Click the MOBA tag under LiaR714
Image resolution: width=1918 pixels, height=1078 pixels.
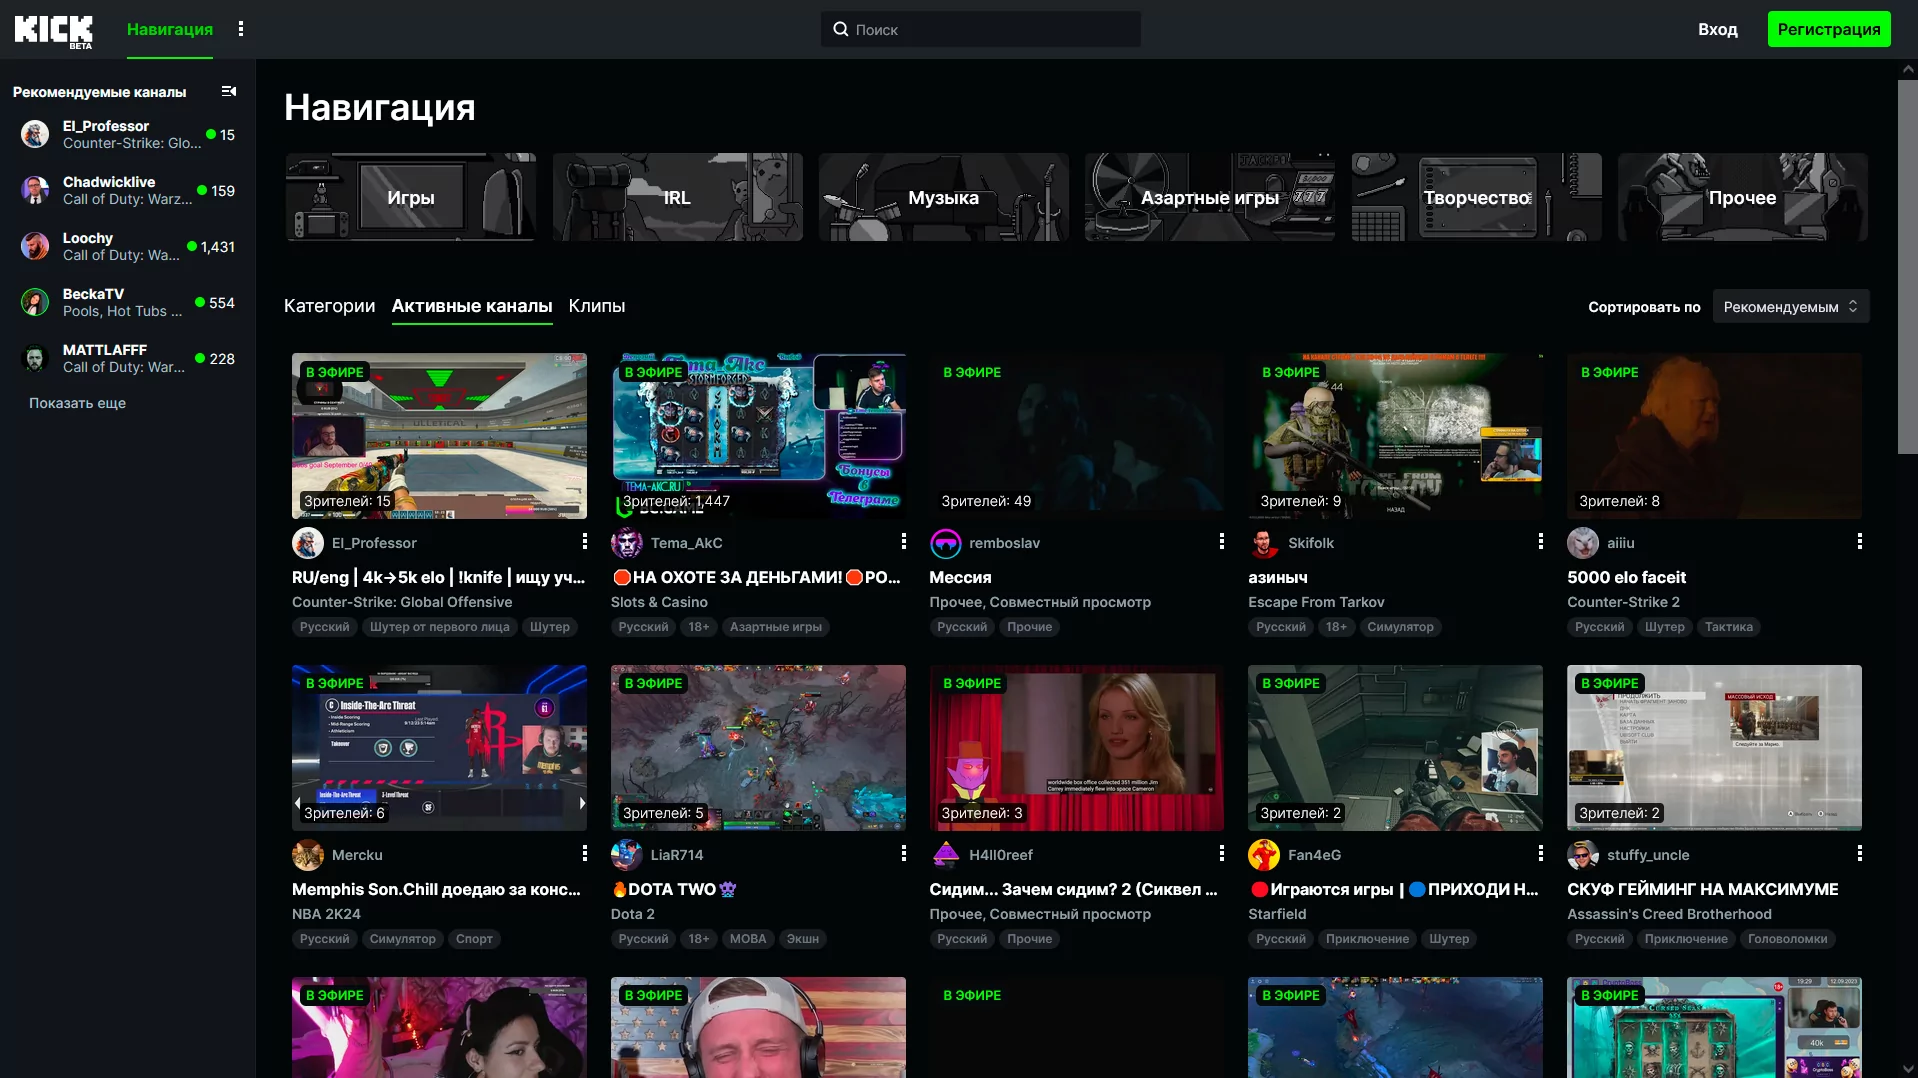click(x=748, y=939)
